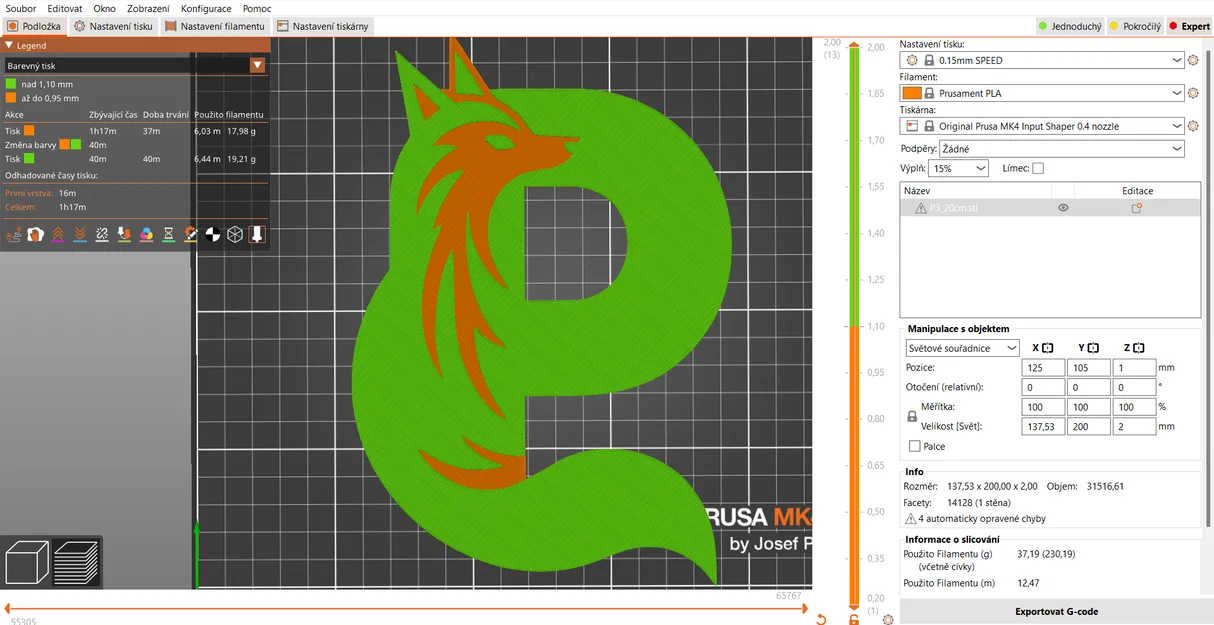This screenshot has height=625, width=1214.
Task: Open the Výplň 15% infill dropdown
Action: pos(959,168)
